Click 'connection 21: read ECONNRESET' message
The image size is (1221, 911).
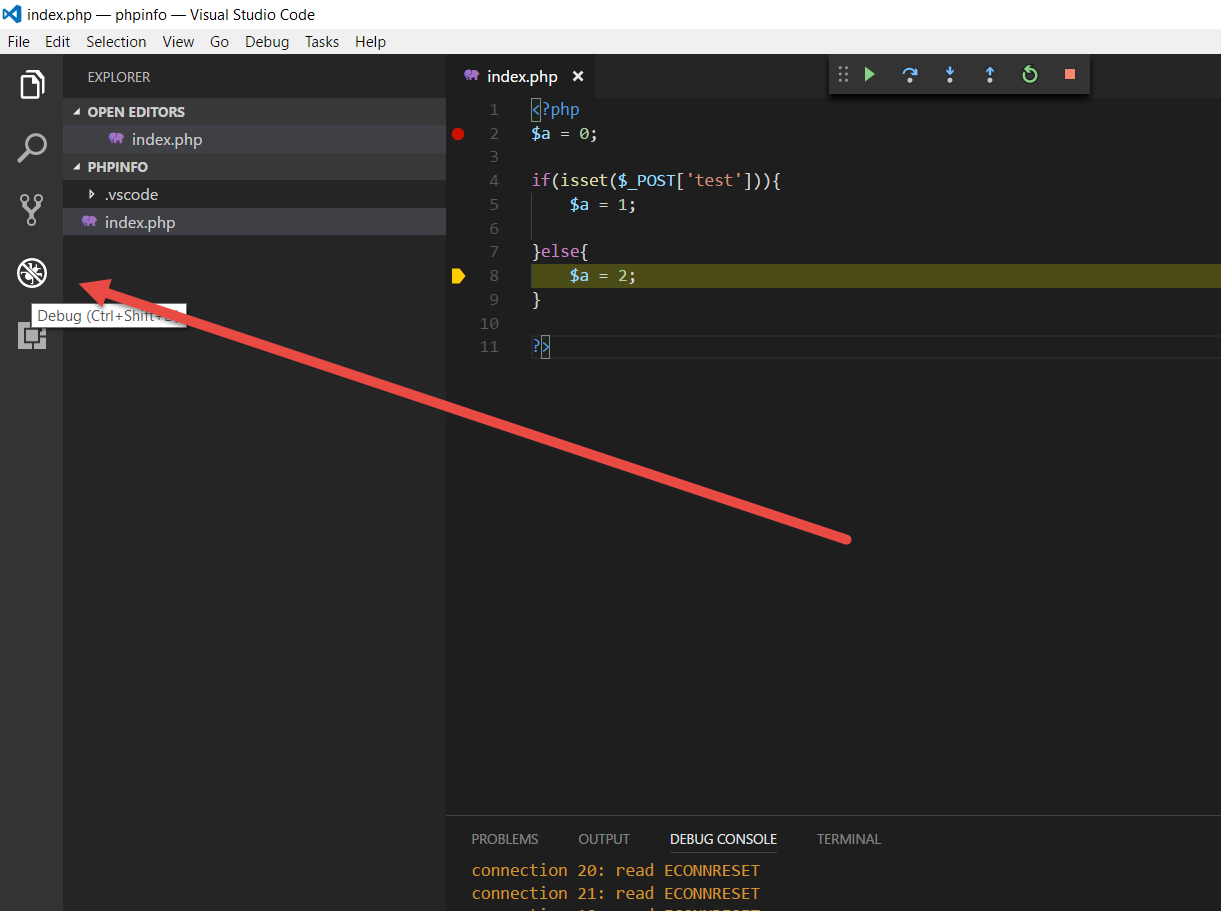(x=616, y=893)
